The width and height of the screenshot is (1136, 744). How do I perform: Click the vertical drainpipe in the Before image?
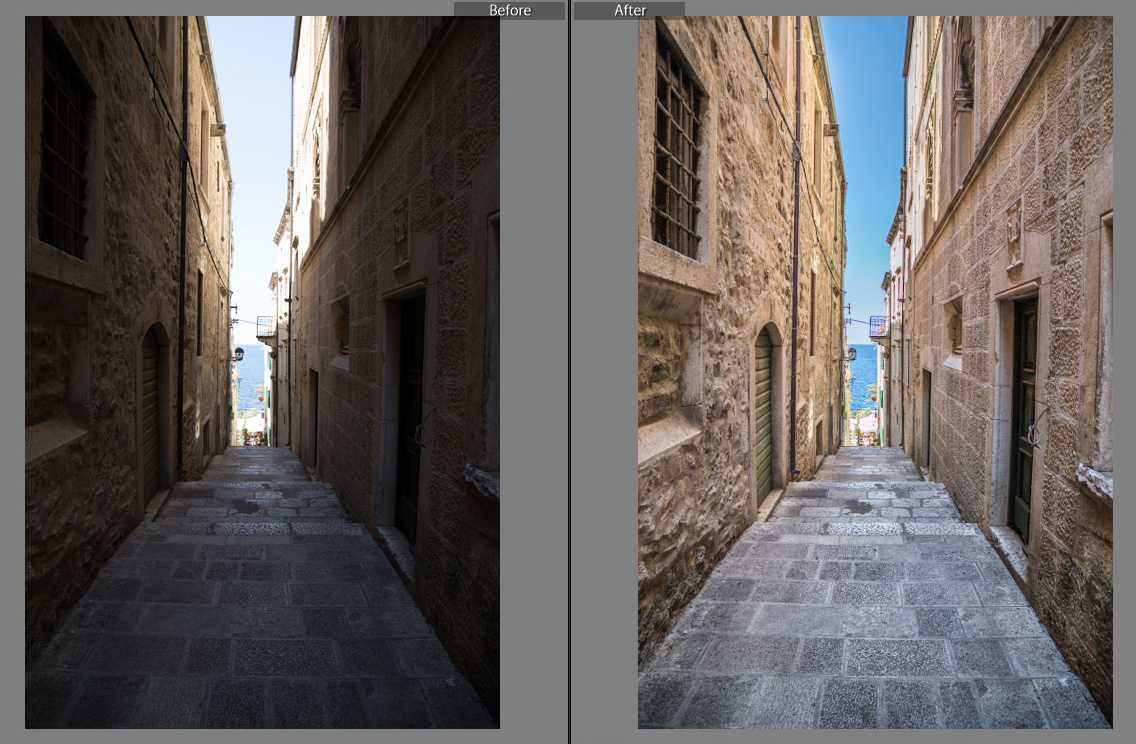(x=183, y=250)
